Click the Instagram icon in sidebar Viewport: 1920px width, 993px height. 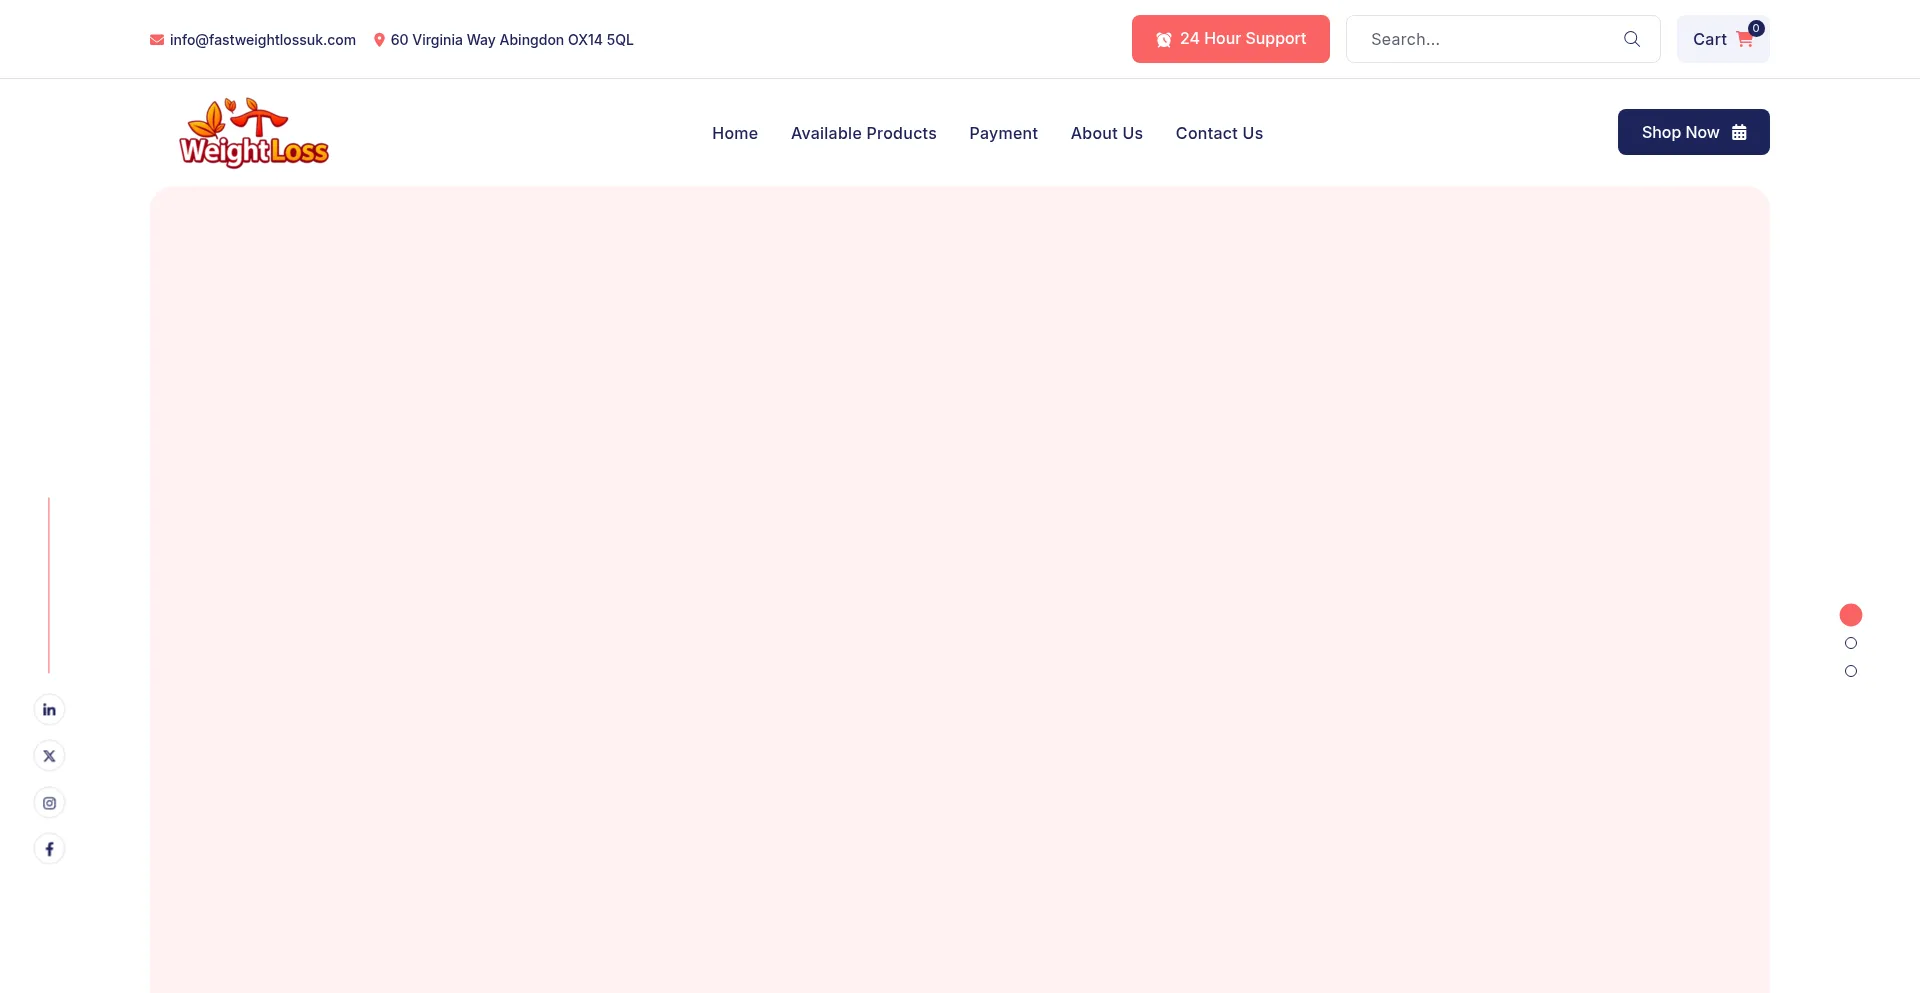[x=49, y=803]
